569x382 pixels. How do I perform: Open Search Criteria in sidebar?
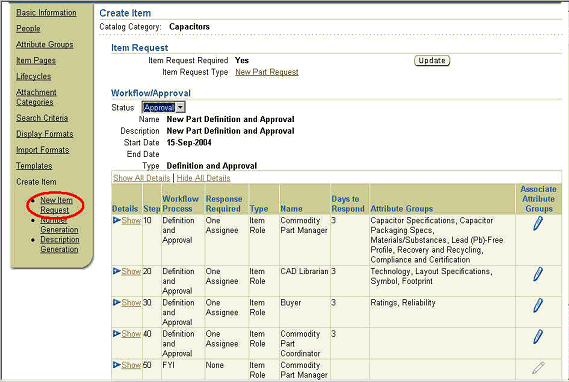pyautogui.click(x=42, y=118)
